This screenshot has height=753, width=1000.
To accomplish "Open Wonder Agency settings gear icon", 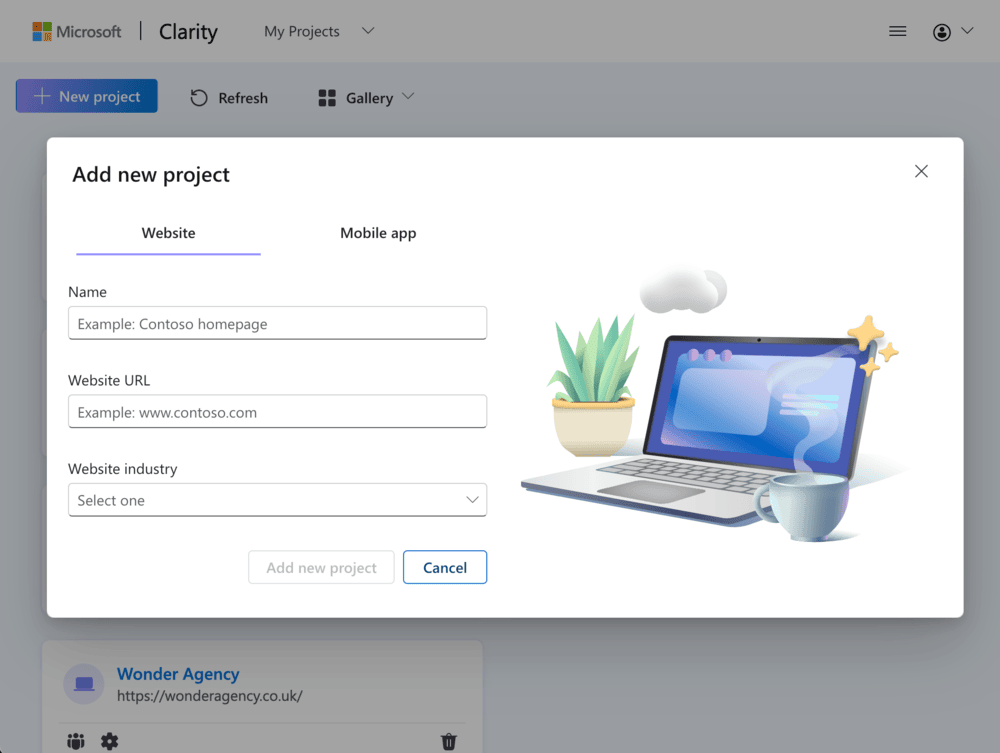I will coord(110,741).
